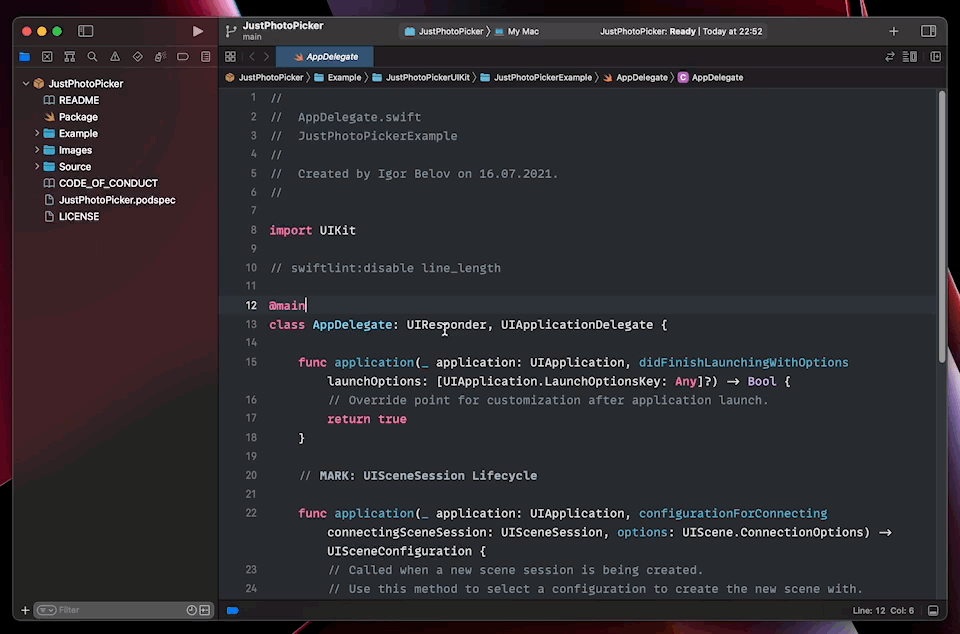Open the Example breadcrumb in the jump bar
The height and width of the screenshot is (634, 960).
pos(337,77)
